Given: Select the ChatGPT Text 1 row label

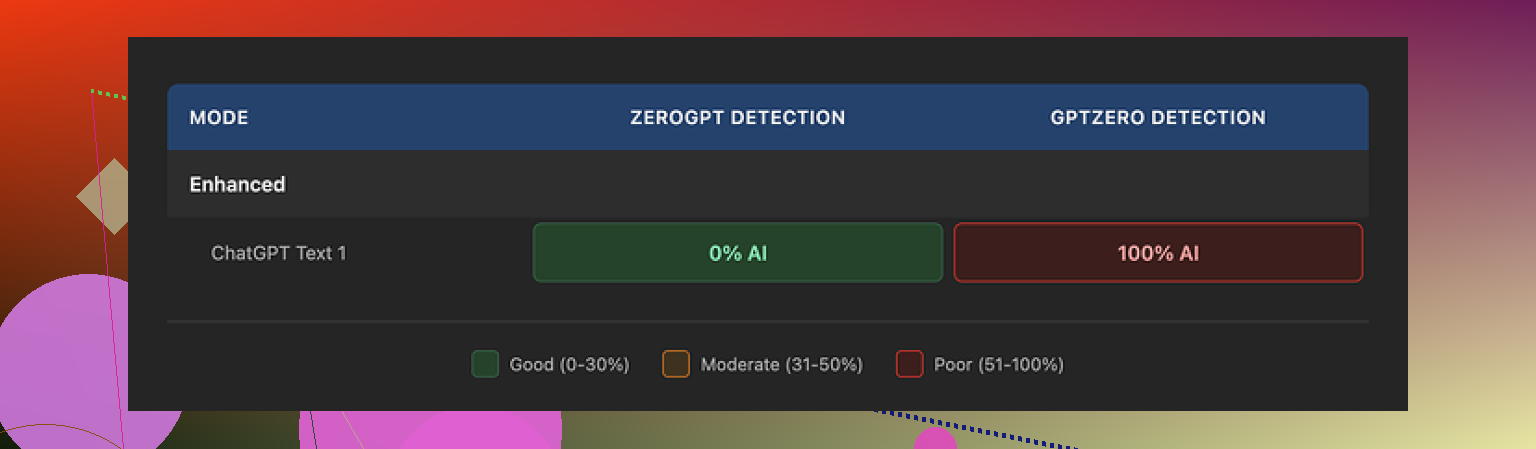Looking at the screenshot, I should pos(278,253).
